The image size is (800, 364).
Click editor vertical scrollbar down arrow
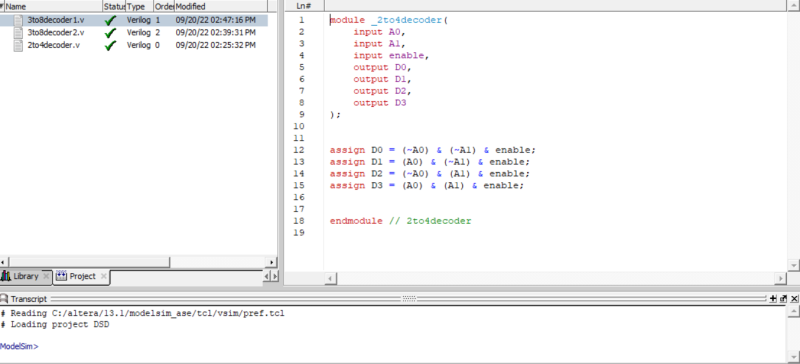tap(793, 265)
